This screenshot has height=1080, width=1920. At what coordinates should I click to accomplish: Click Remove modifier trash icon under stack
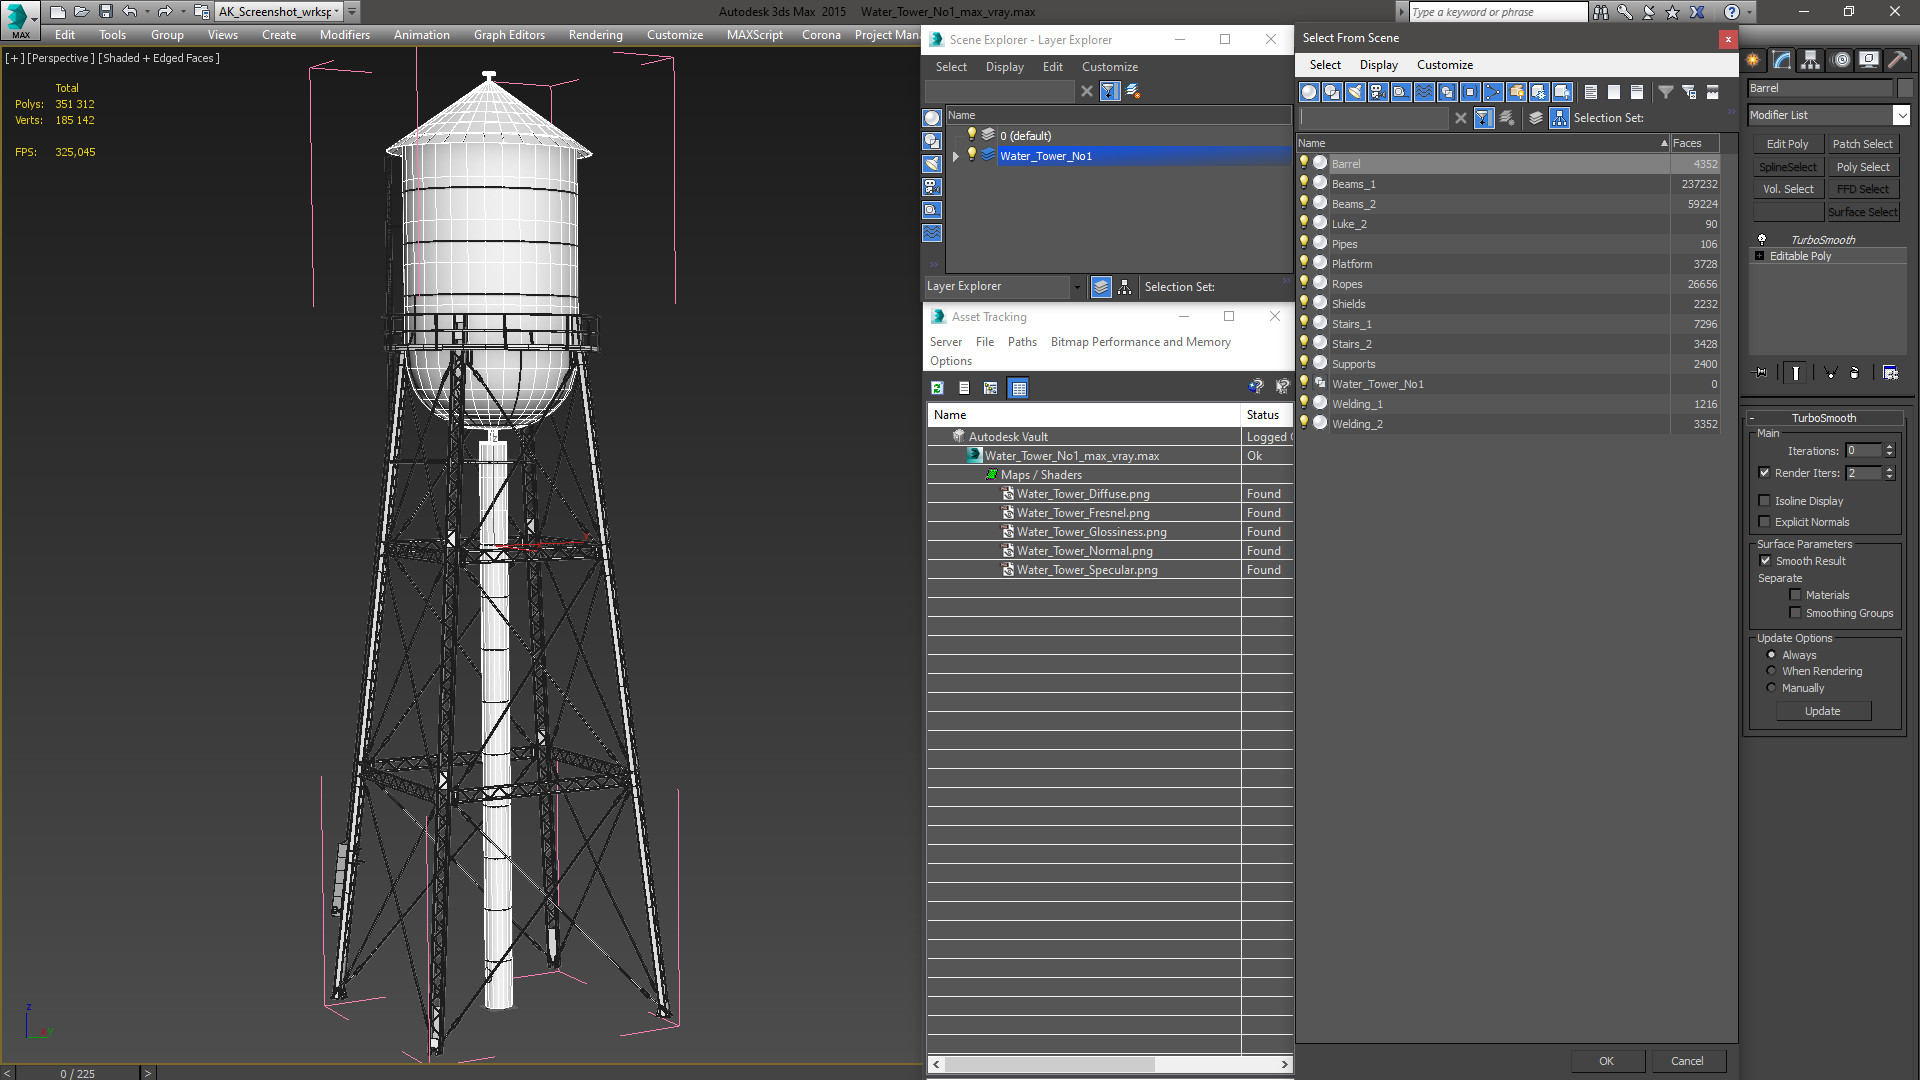pos(1854,373)
